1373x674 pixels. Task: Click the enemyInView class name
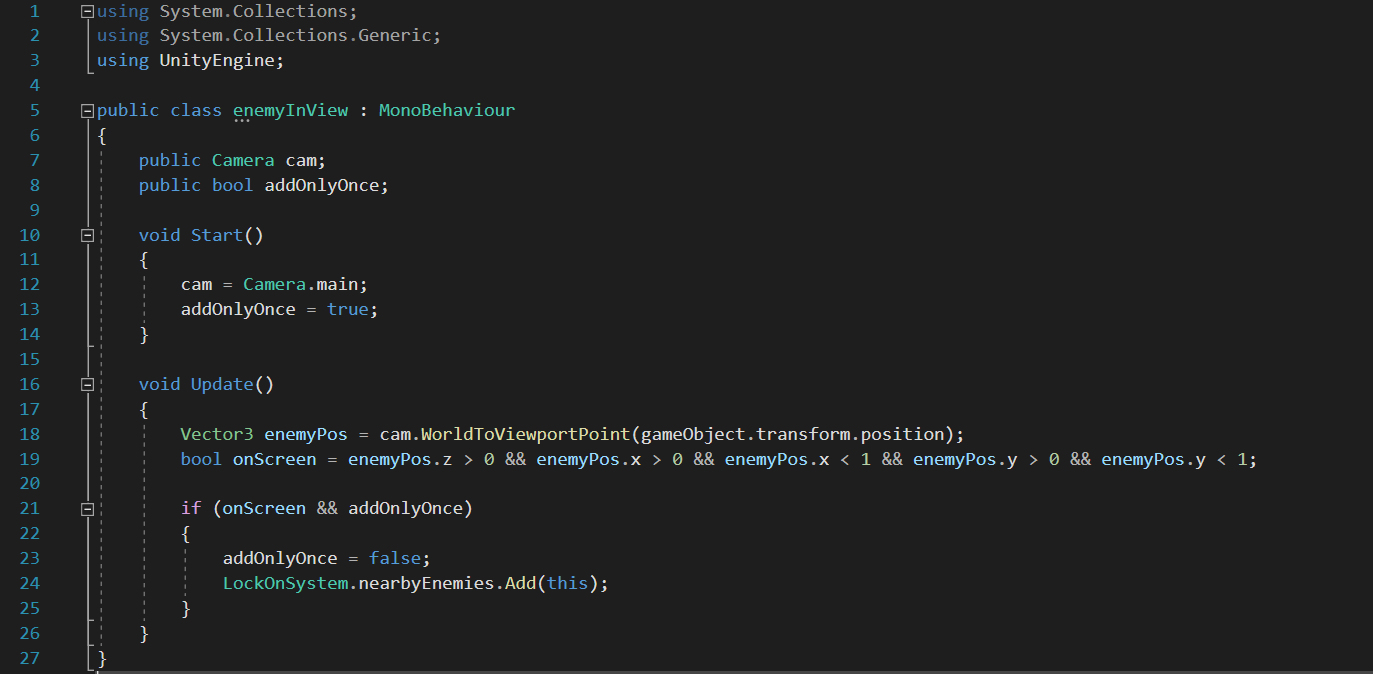(x=290, y=110)
